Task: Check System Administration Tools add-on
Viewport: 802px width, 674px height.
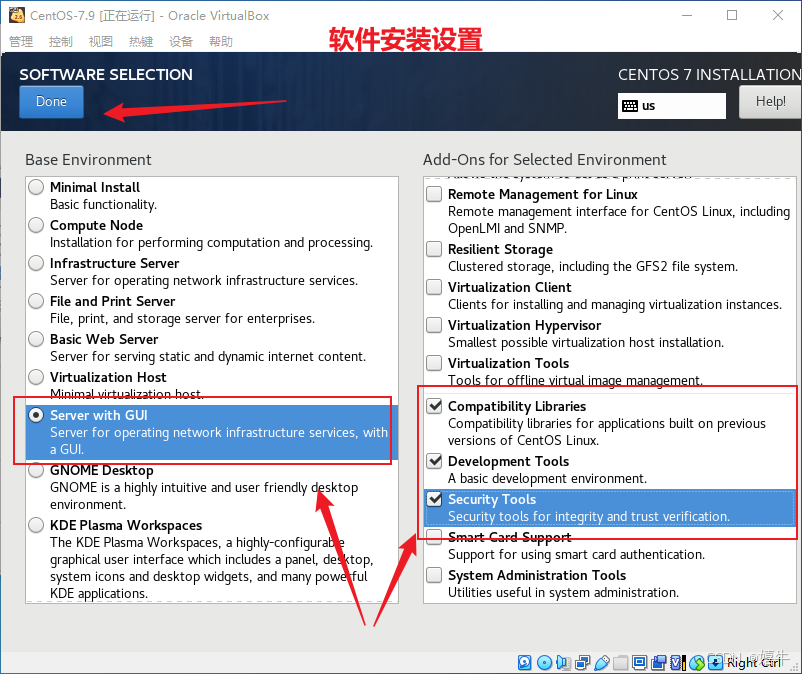Action: [x=434, y=575]
